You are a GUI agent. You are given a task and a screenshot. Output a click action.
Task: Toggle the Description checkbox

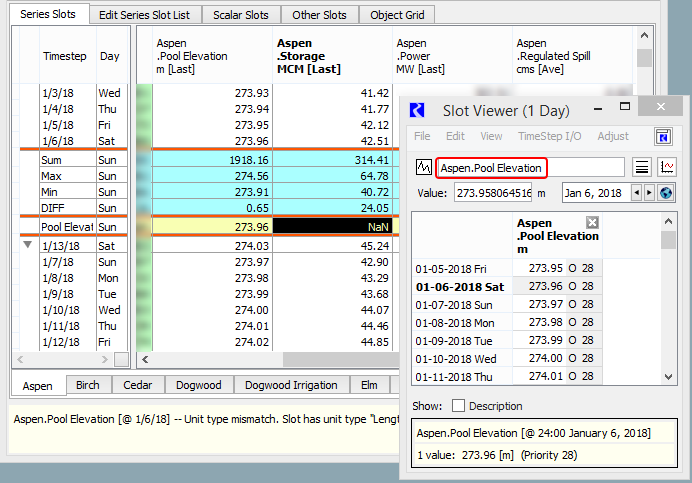click(x=459, y=406)
